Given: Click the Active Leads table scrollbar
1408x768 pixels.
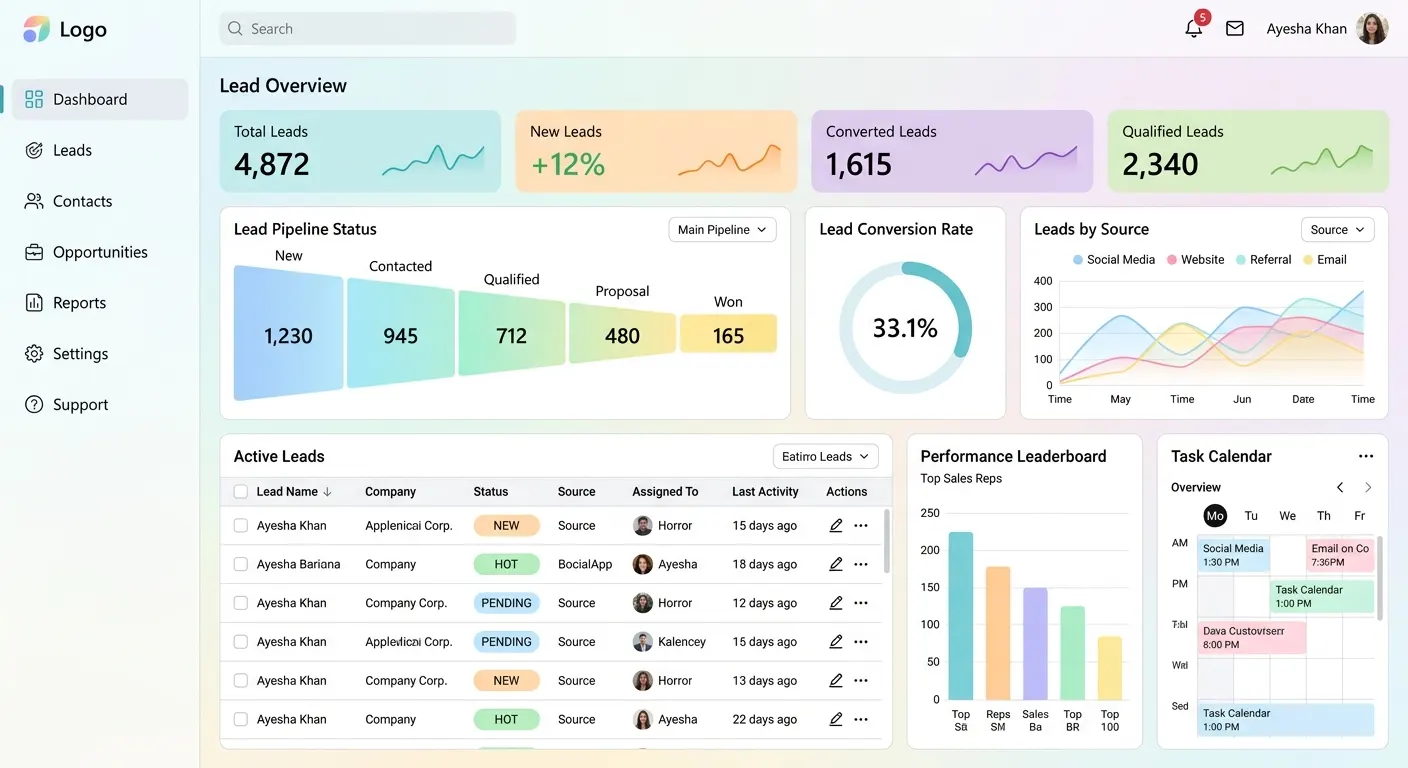Looking at the screenshot, I should [x=886, y=538].
